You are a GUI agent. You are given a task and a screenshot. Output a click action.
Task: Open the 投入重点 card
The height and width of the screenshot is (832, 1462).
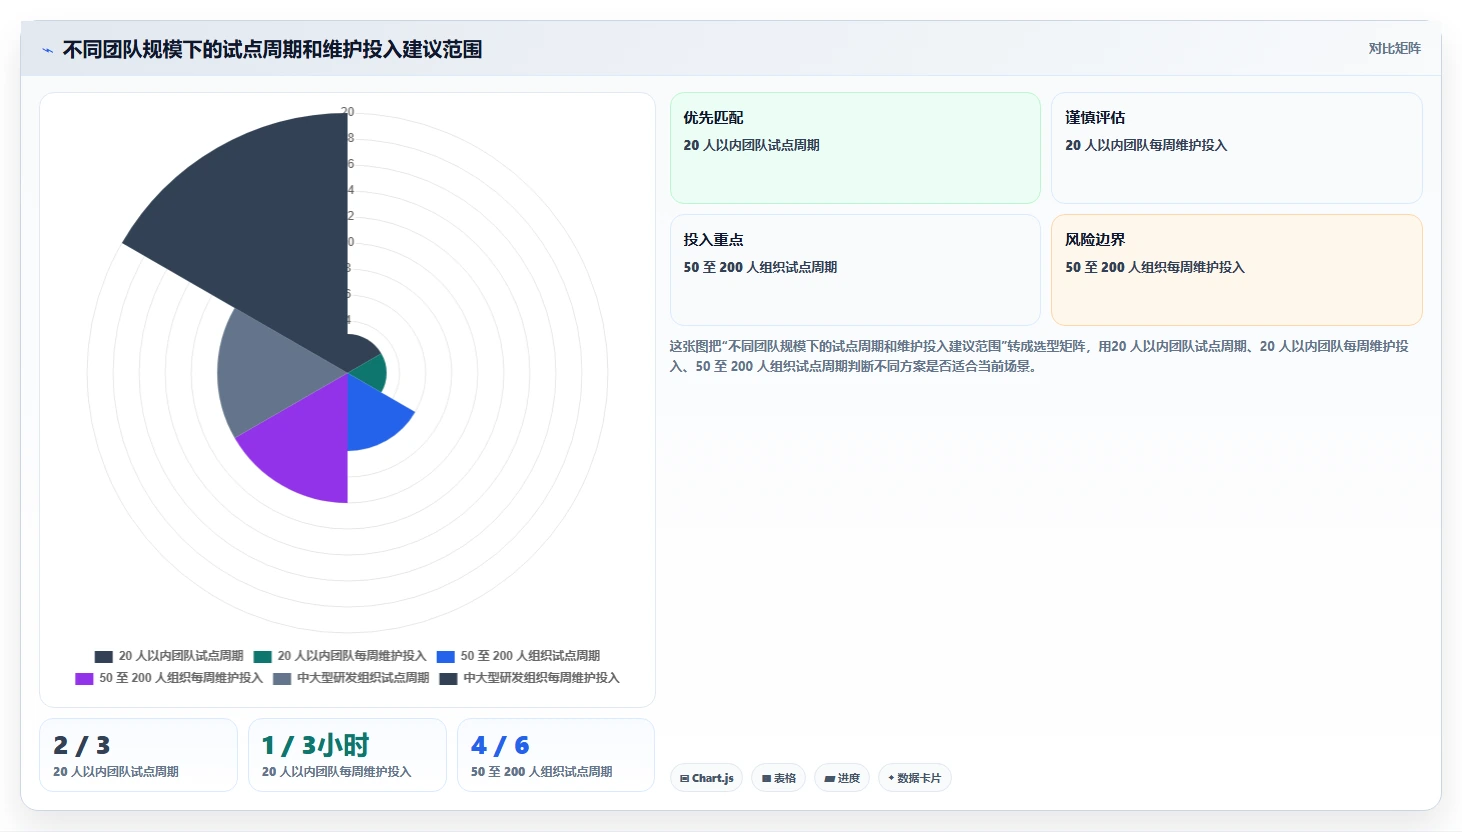tap(855, 270)
